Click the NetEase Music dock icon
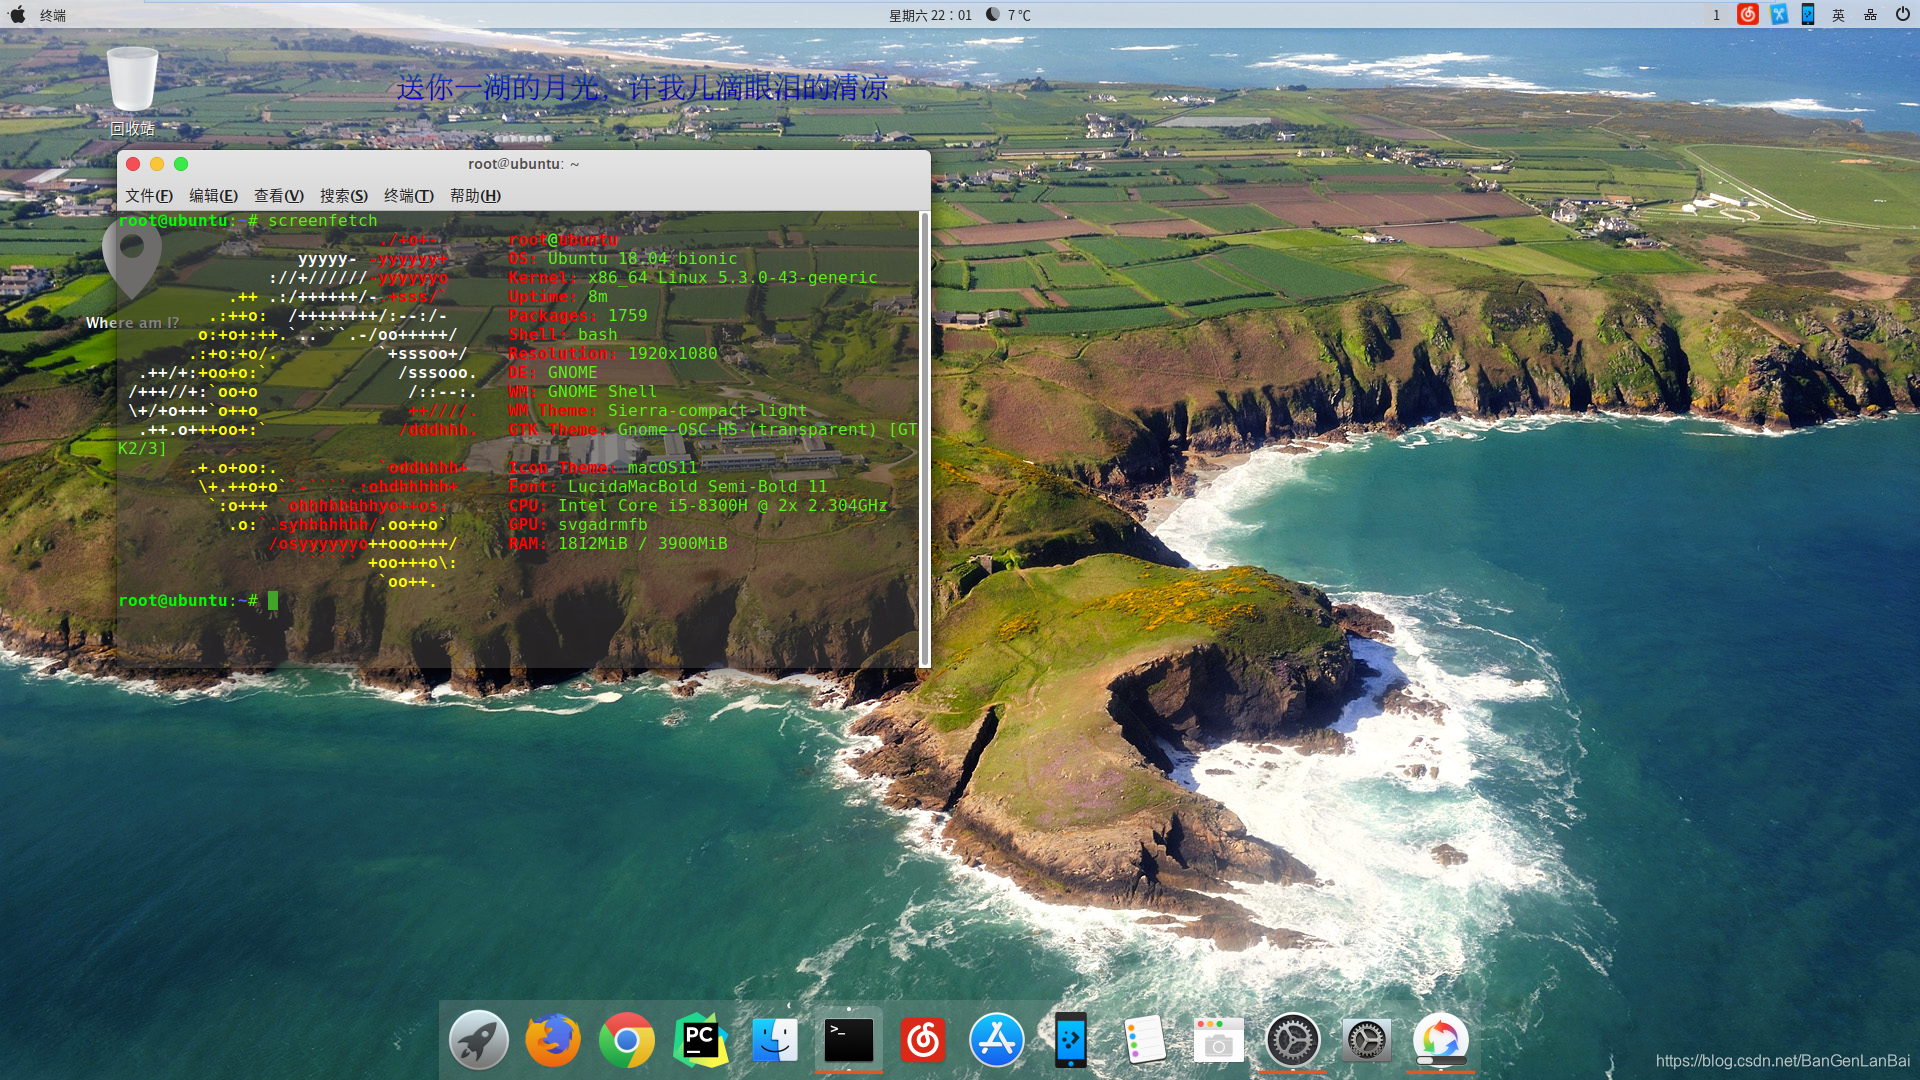The image size is (1920, 1080). pos(923,1041)
